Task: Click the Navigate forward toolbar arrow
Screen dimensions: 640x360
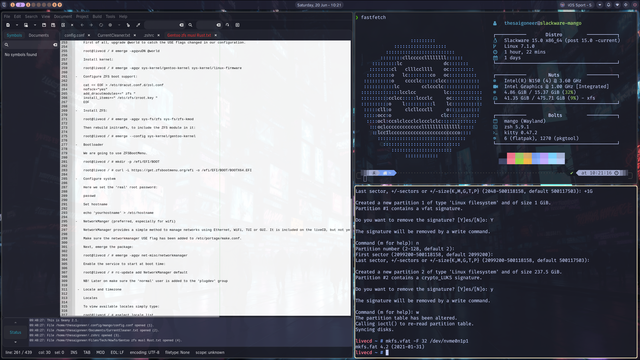Action: (91, 25)
